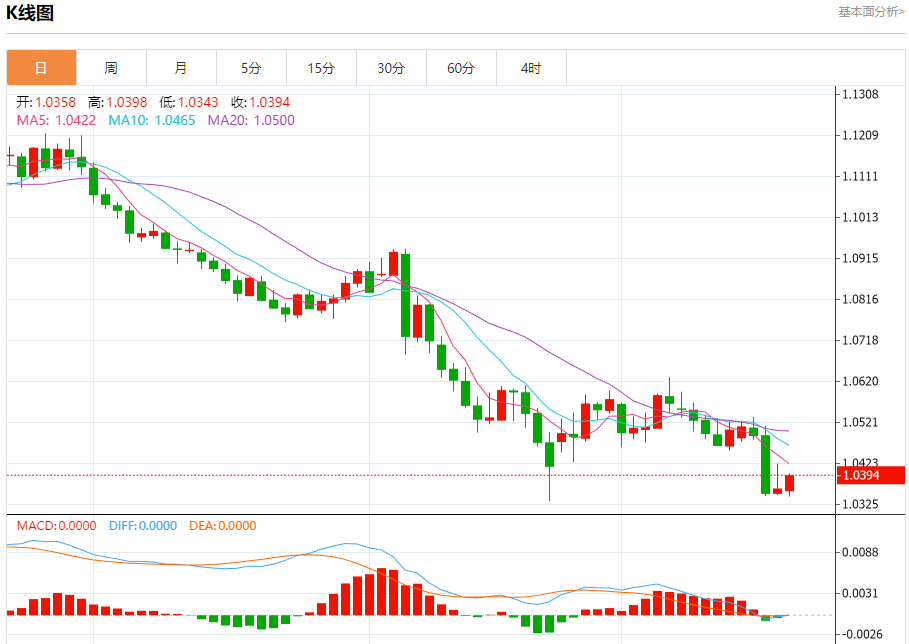Click the red current price tag 1.0394

click(x=871, y=475)
